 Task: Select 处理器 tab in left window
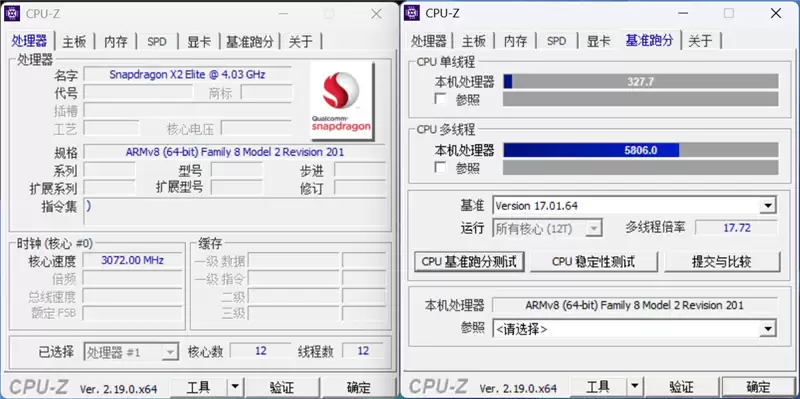[30, 41]
